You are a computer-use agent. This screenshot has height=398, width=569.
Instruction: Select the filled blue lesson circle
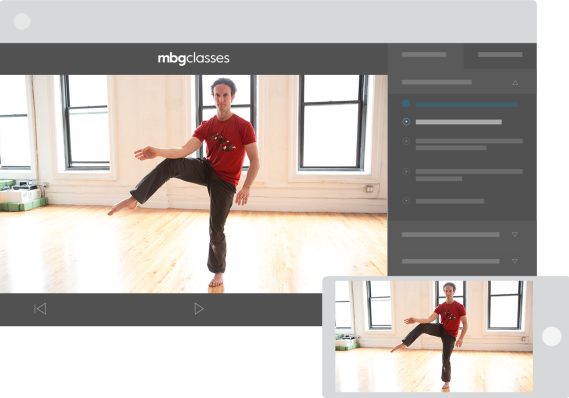(x=406, y=103)
